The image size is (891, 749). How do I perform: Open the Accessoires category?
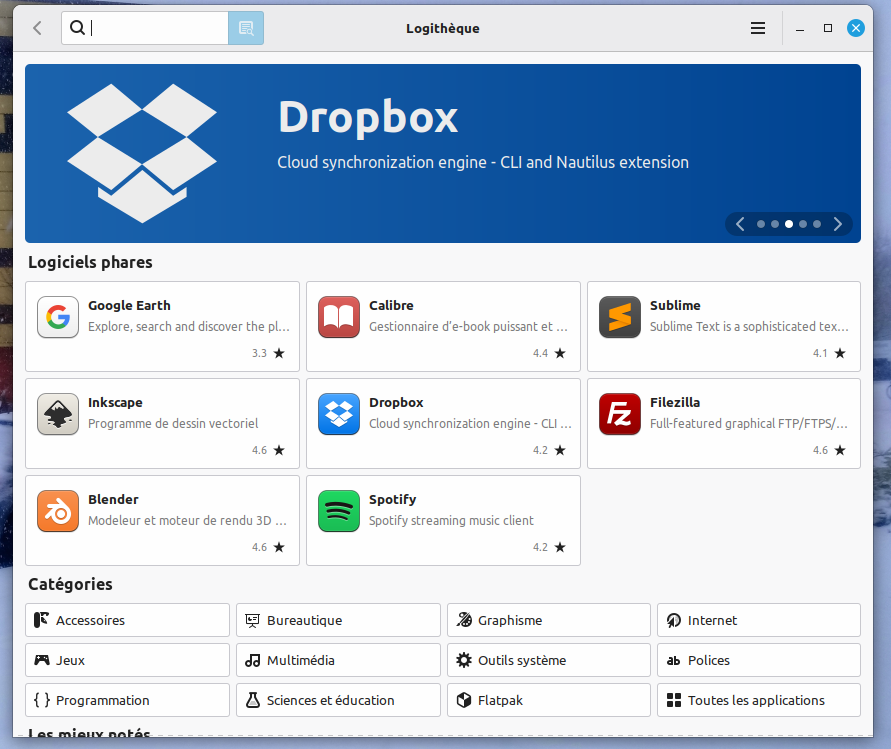coord(127,620)
